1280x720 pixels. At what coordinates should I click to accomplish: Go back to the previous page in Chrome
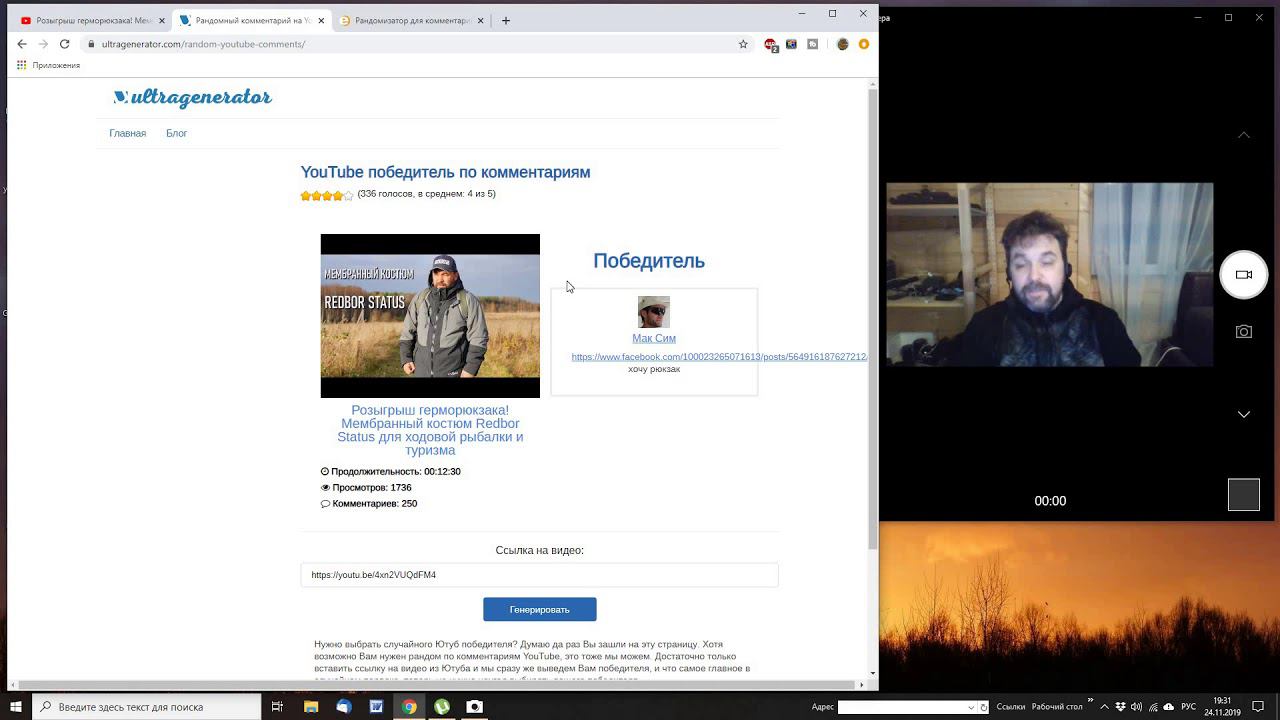click(x=22, y=44)
